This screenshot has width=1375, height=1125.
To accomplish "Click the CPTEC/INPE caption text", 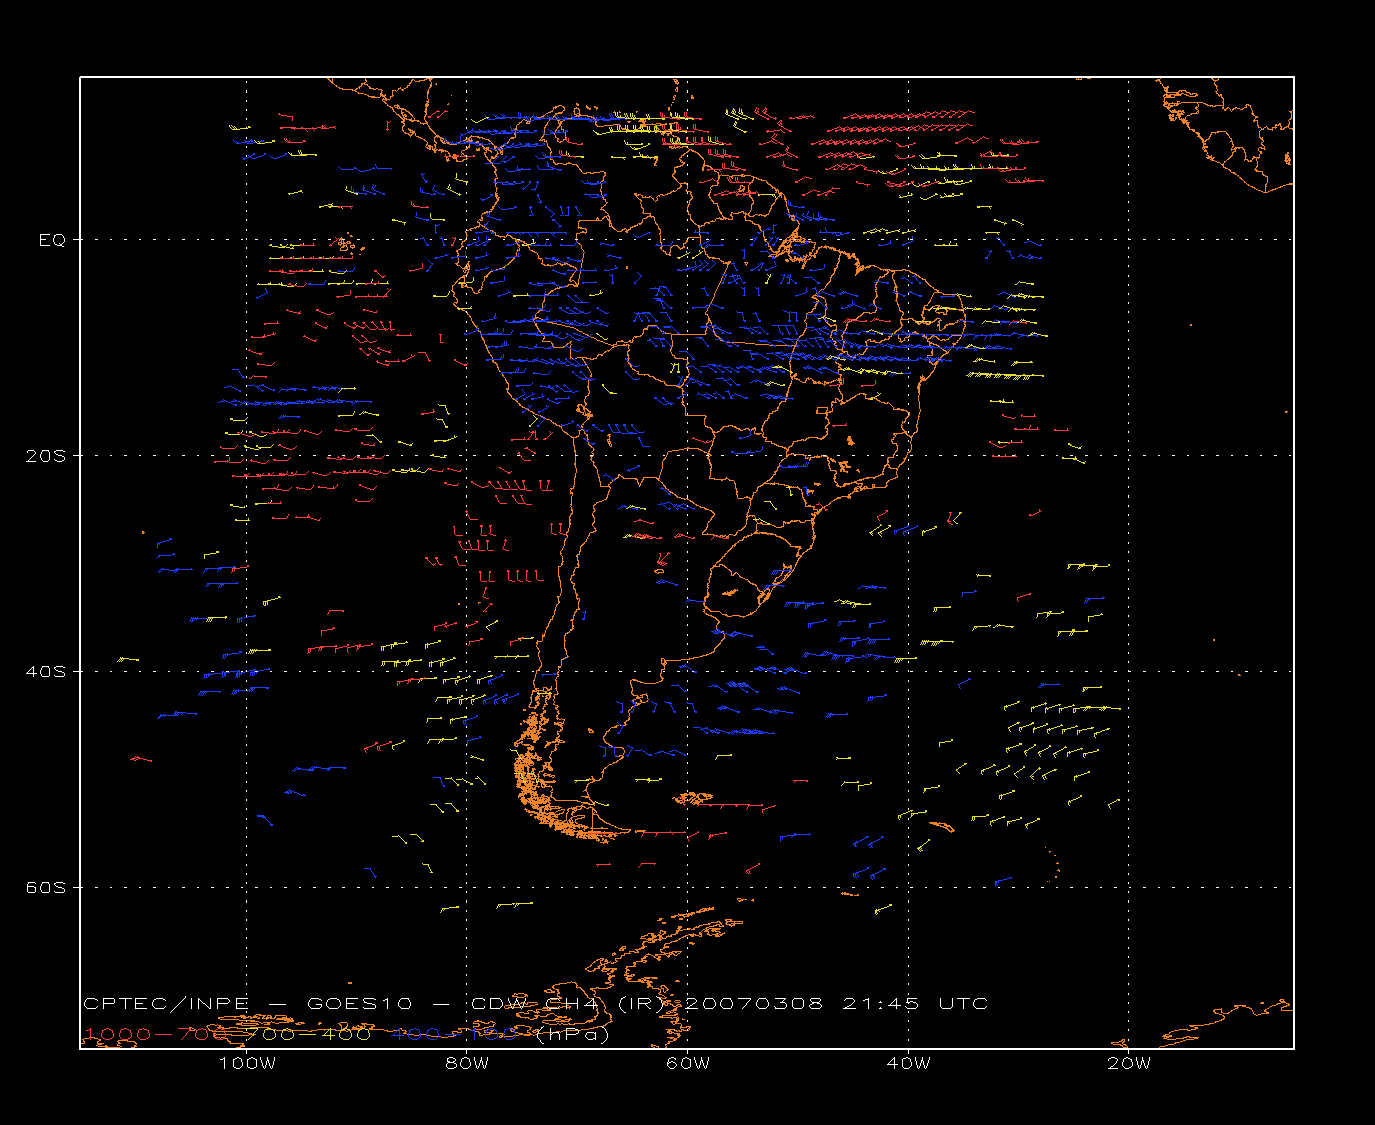I will click(166, 1004).
